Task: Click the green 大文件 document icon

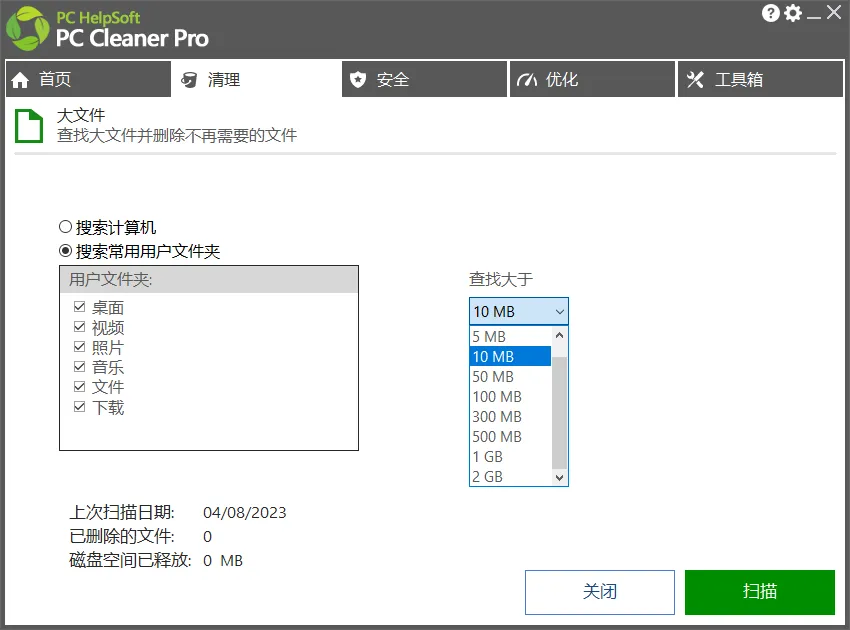Action: [28, 127]
